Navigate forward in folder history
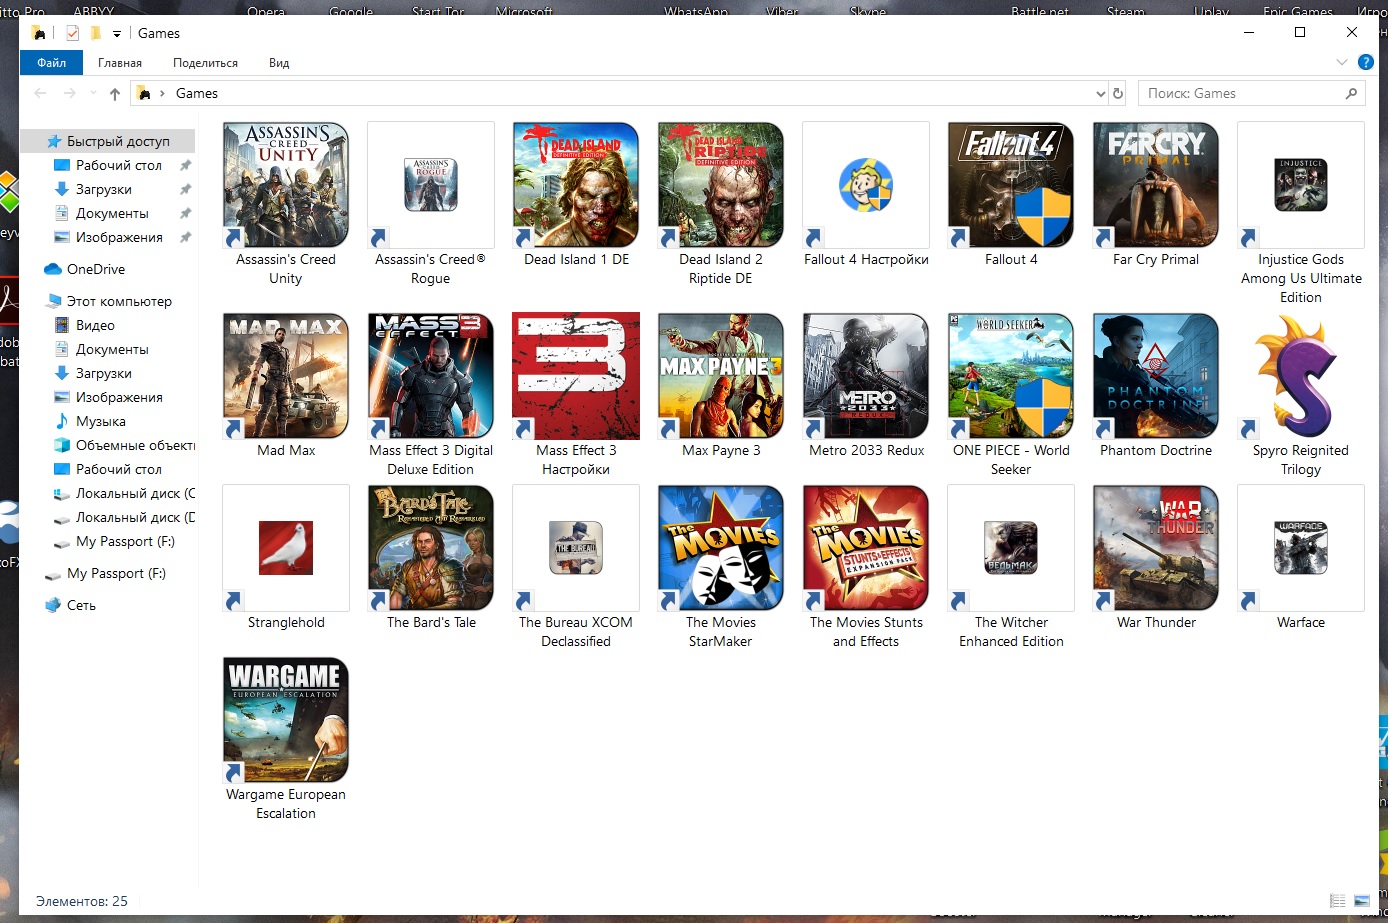This screenshot has height=923, width=1390. 69,93
